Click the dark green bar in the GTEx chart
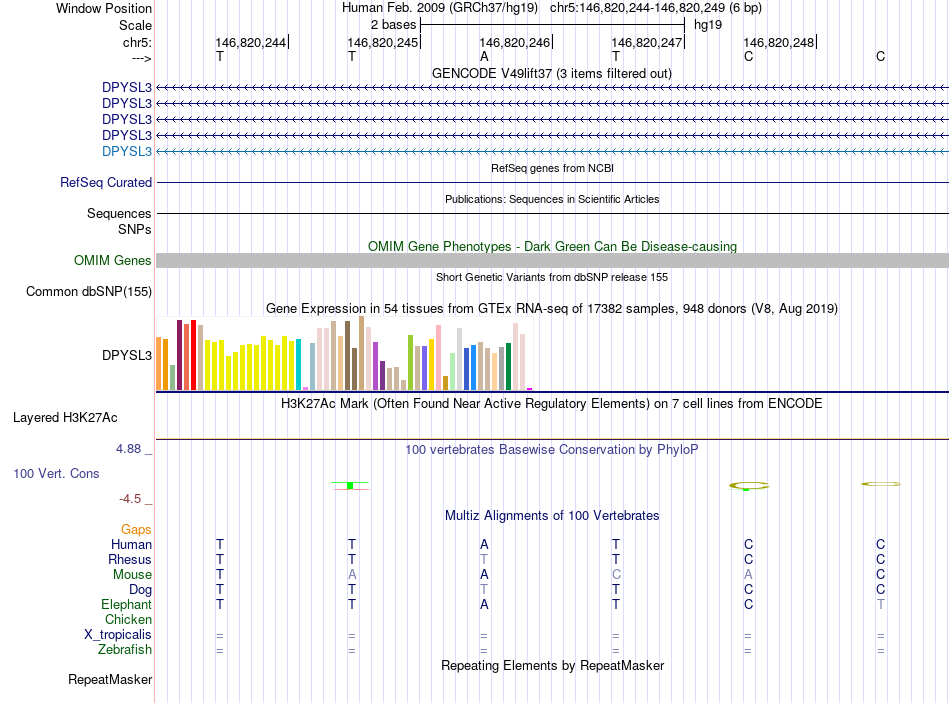950x703 pixels. [x=508, y=367]
